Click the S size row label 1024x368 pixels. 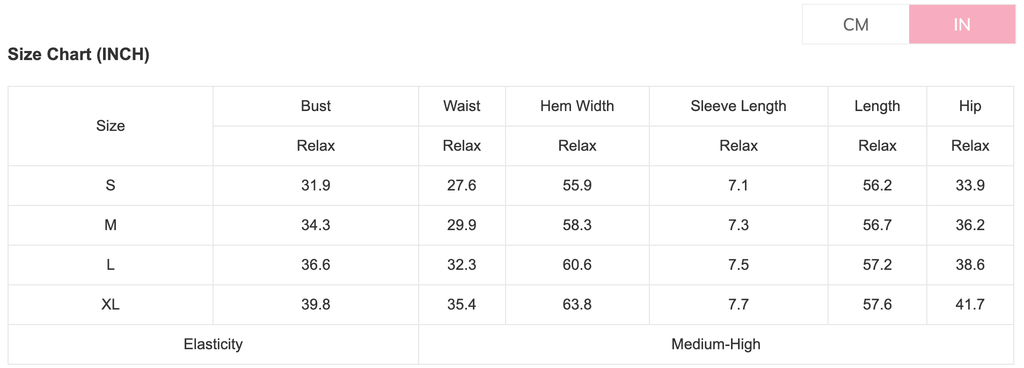[110, 185]
